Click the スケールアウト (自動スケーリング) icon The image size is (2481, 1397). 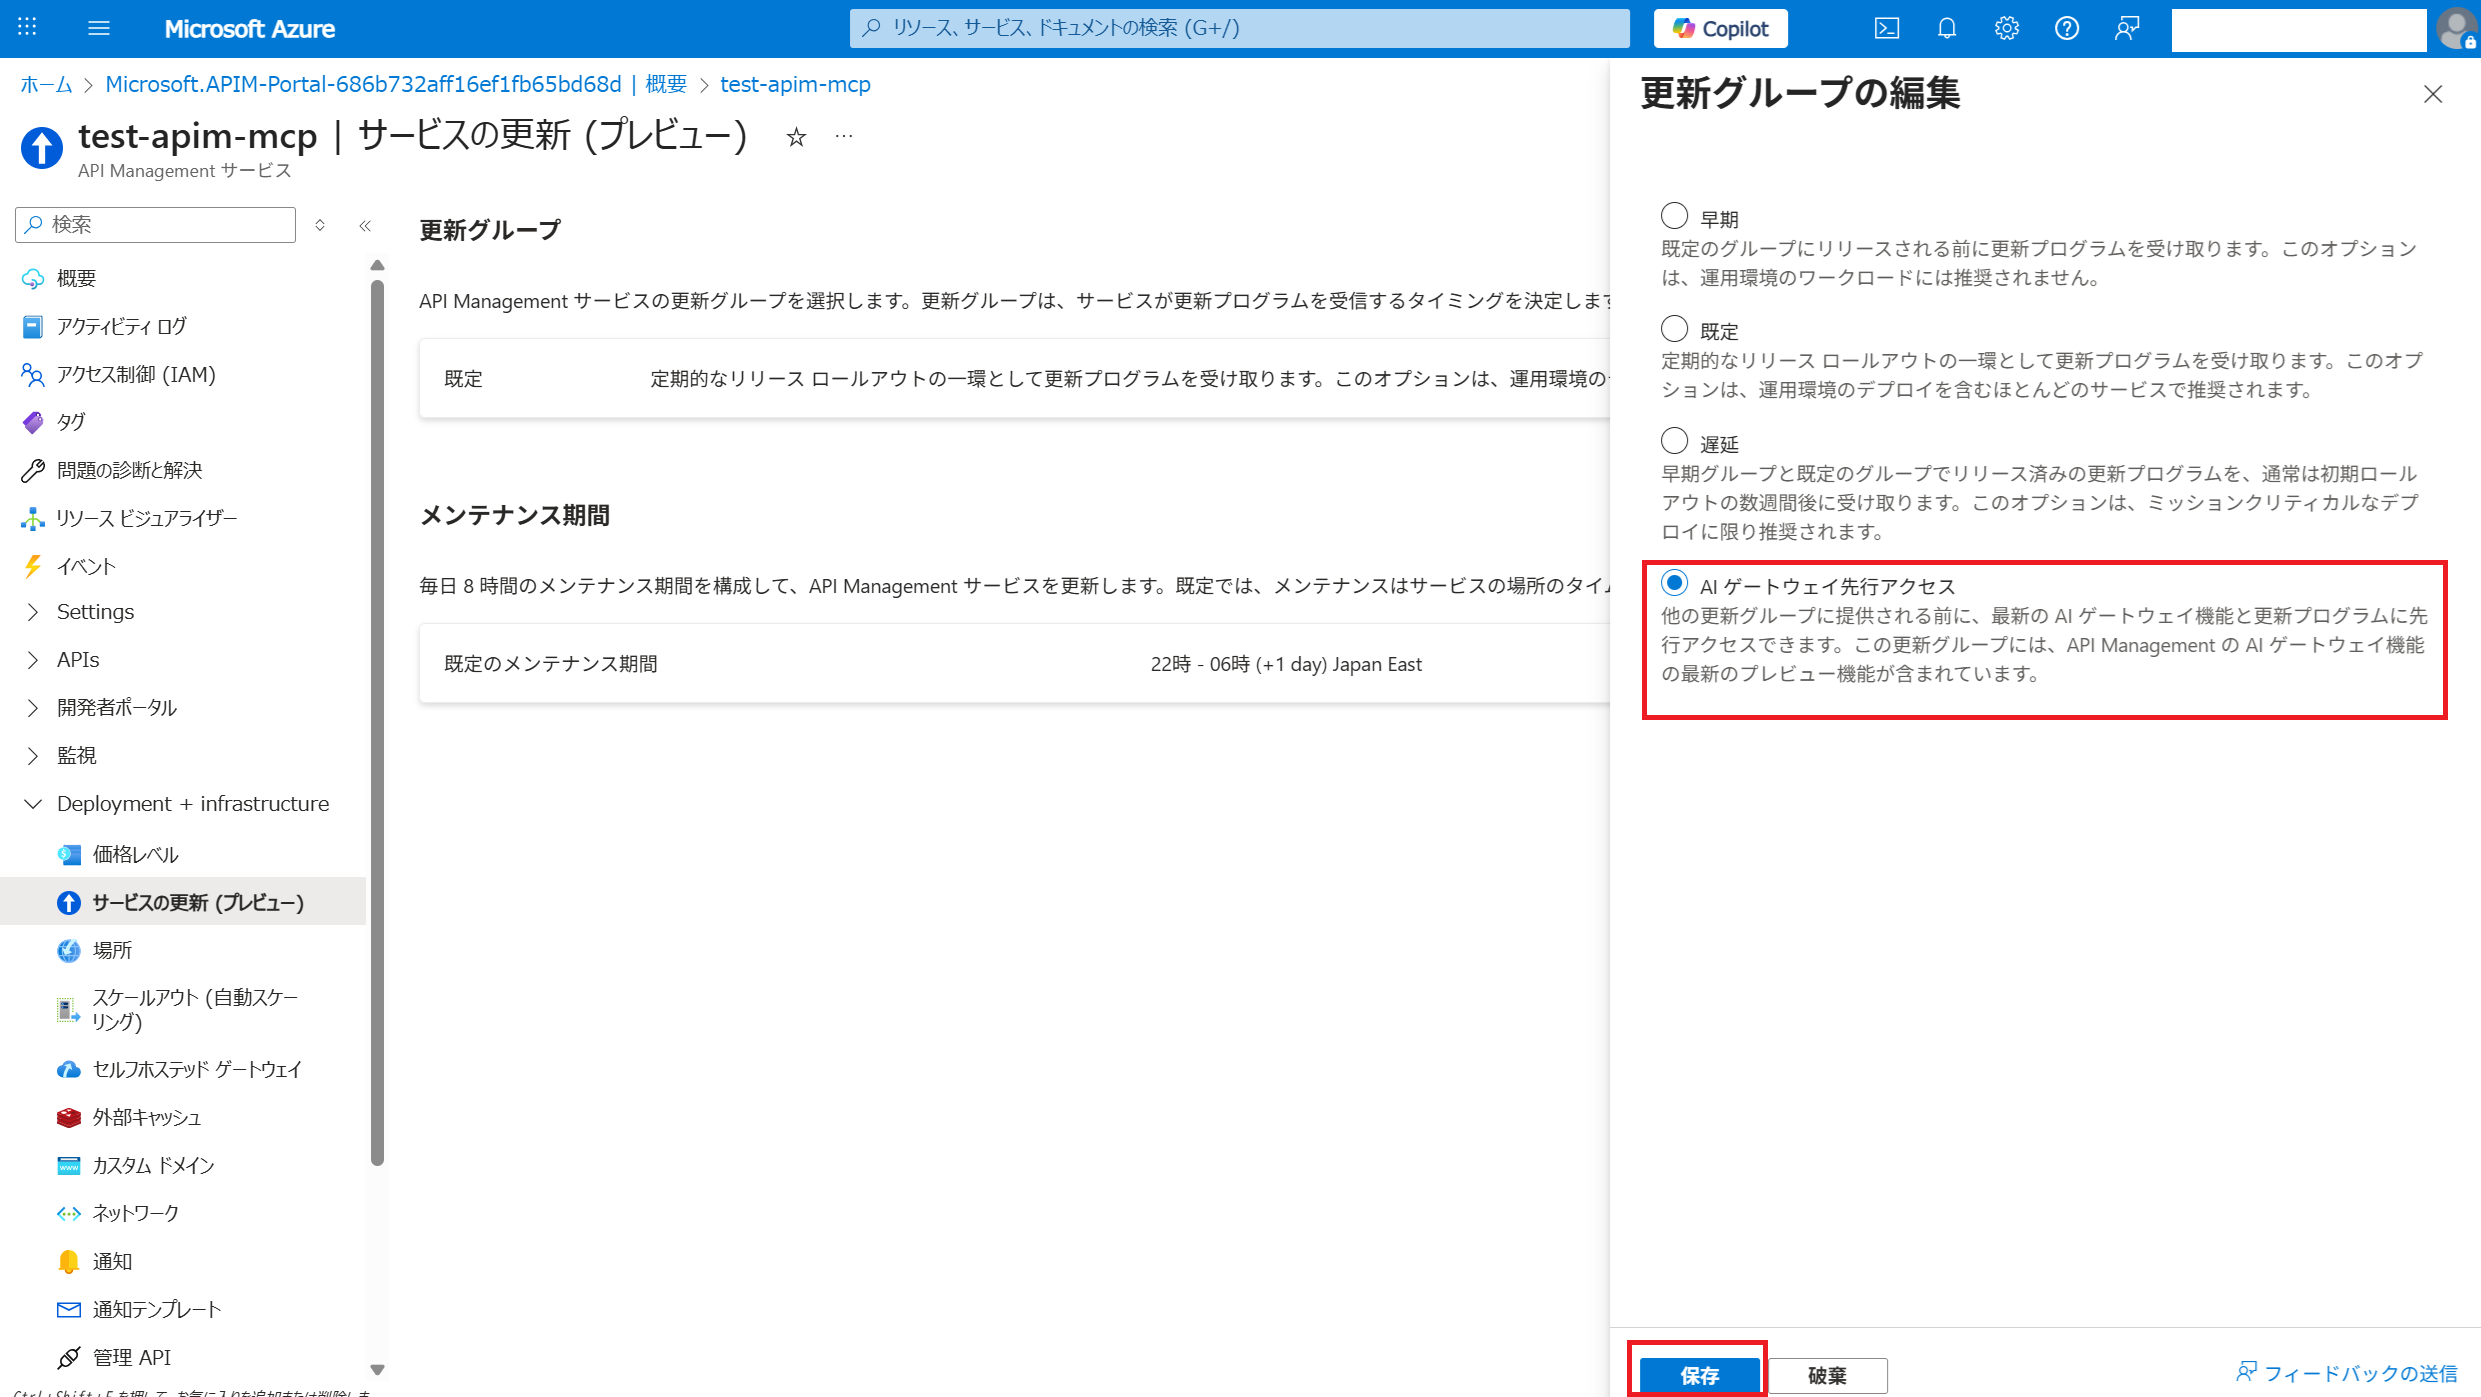[69, 1009]
